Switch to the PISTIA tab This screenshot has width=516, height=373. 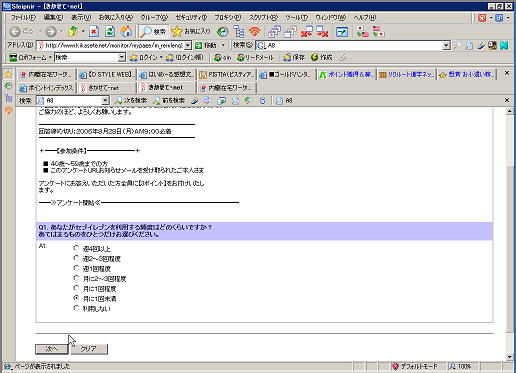pos(227,75)
